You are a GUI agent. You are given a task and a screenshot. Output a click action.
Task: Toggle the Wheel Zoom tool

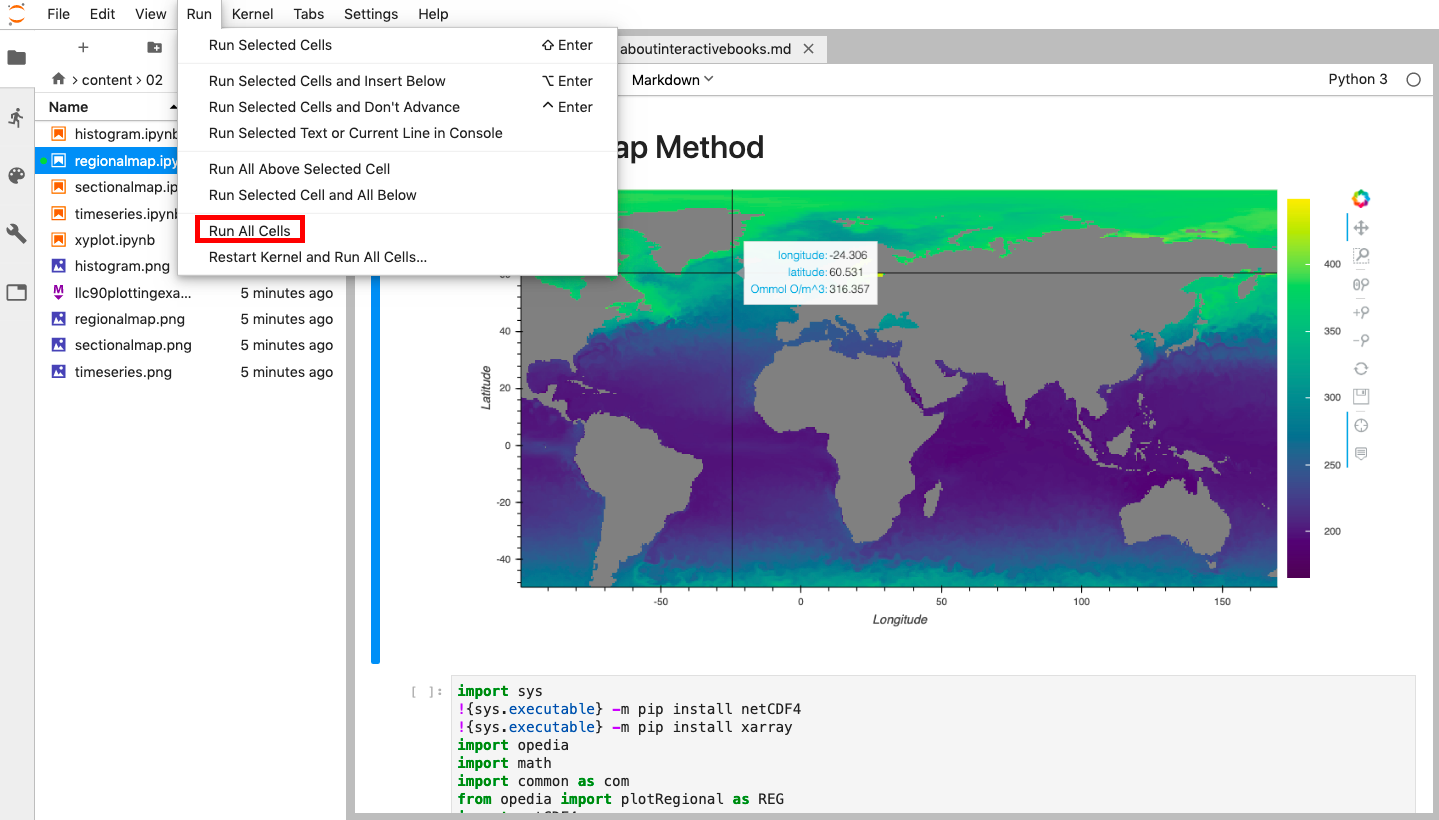[x=1360, y=284]
